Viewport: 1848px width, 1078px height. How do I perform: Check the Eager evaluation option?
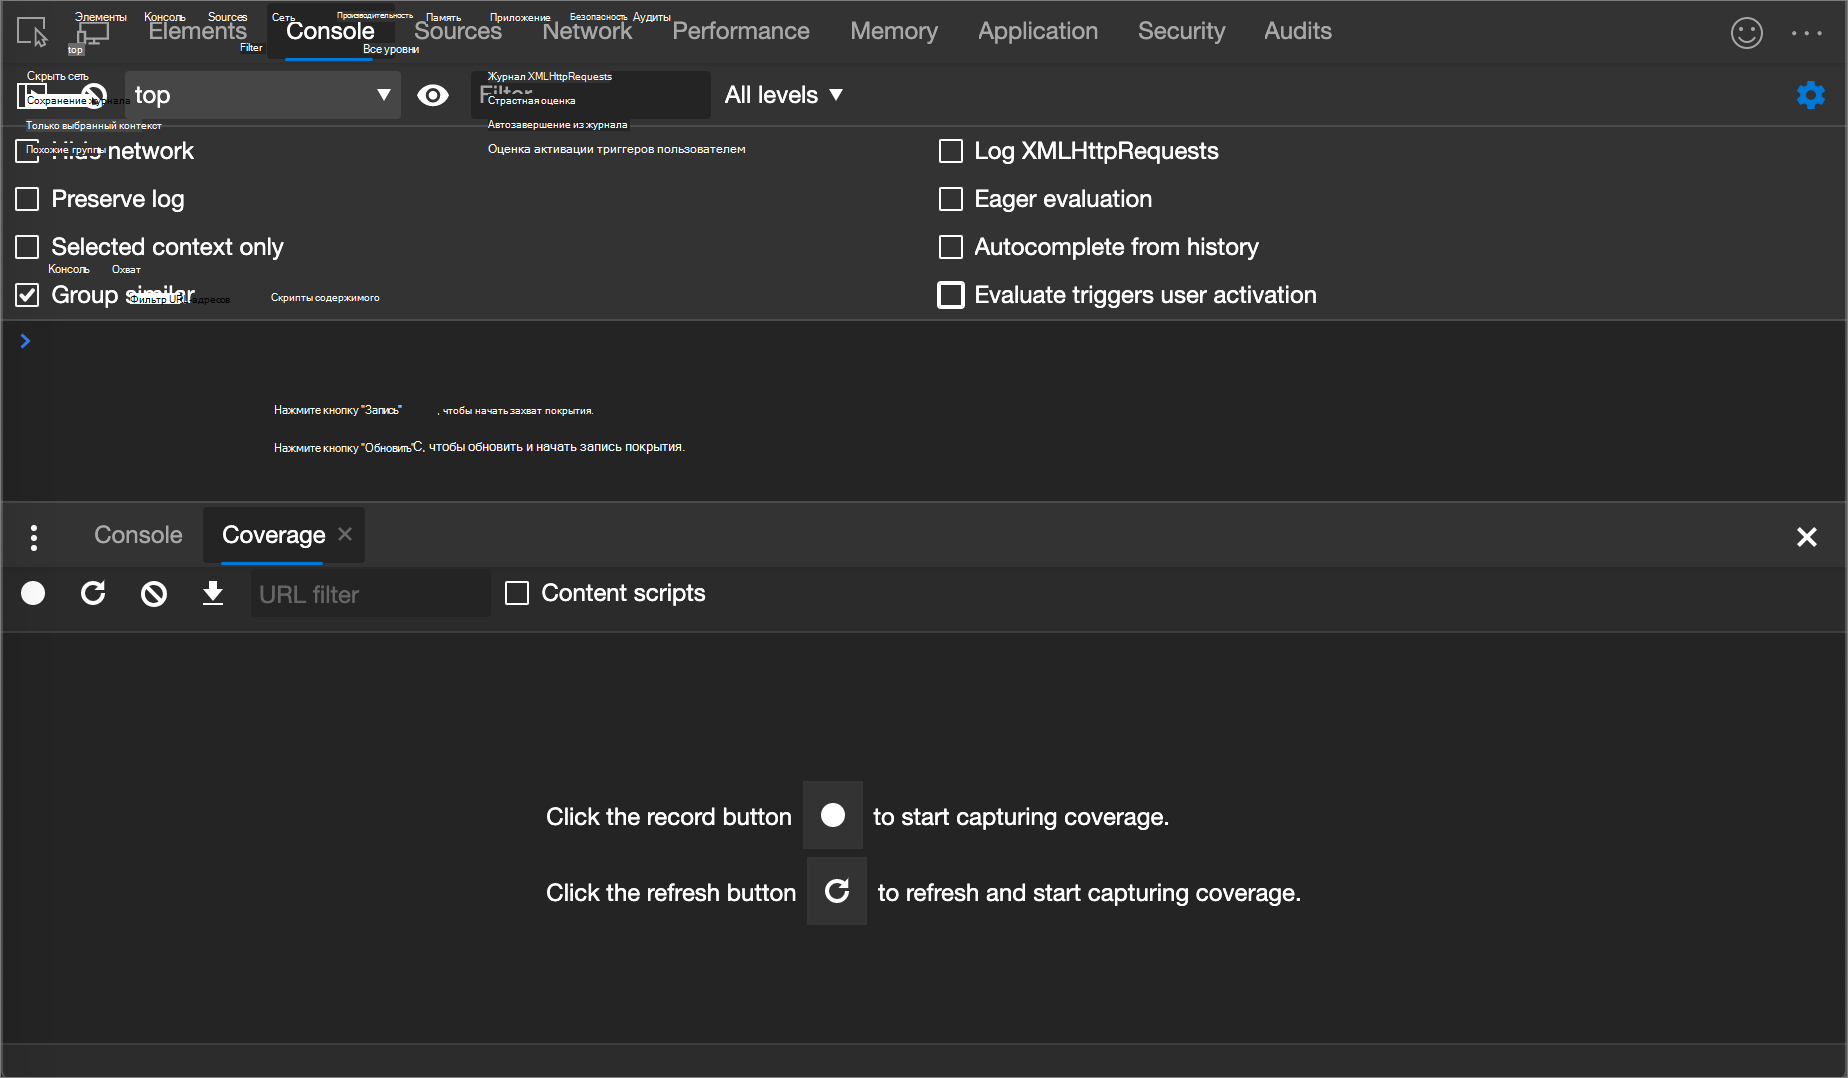pyautogui.click(x=951, y=199)
